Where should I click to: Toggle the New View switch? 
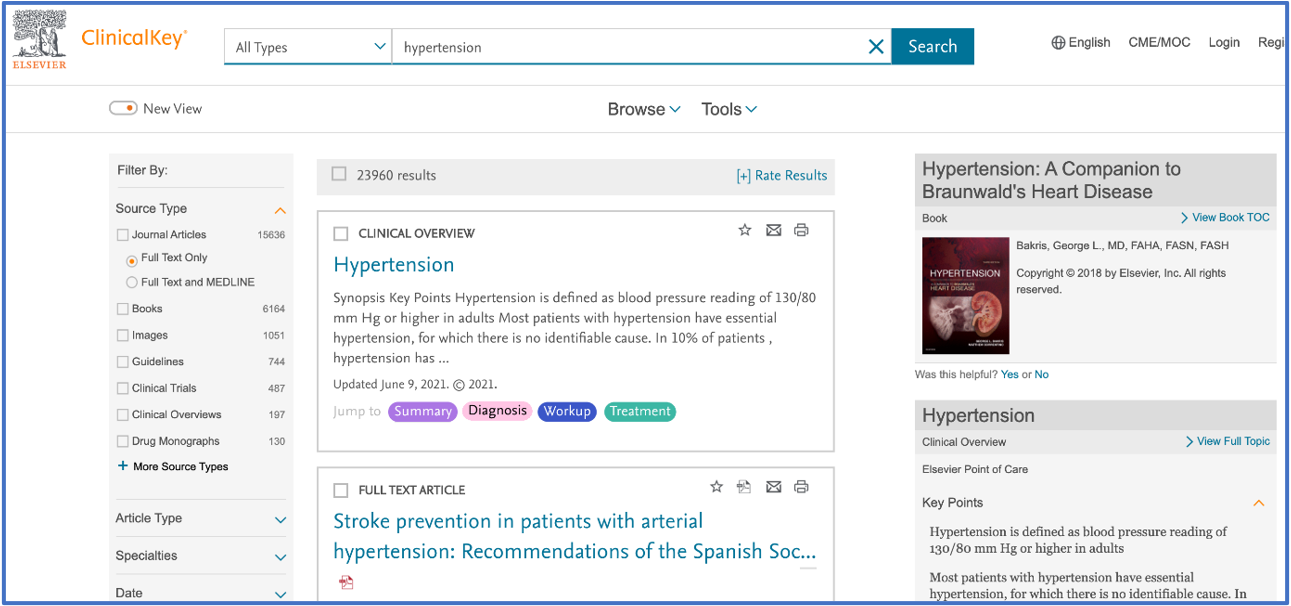[123, 108]
